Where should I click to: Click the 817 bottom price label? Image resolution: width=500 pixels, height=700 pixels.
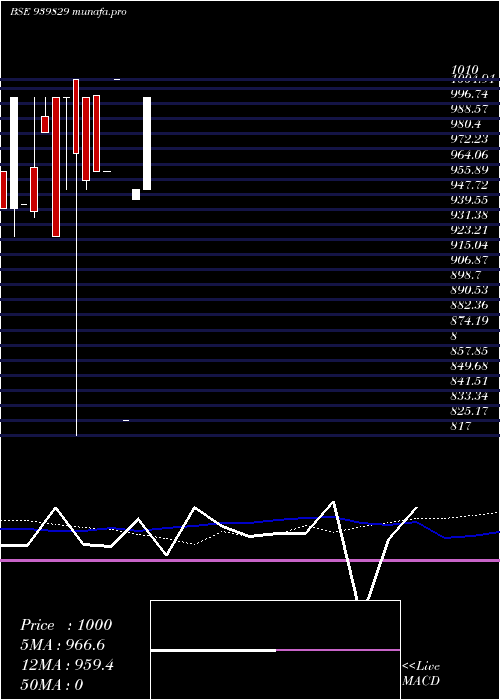pos(461,426)
